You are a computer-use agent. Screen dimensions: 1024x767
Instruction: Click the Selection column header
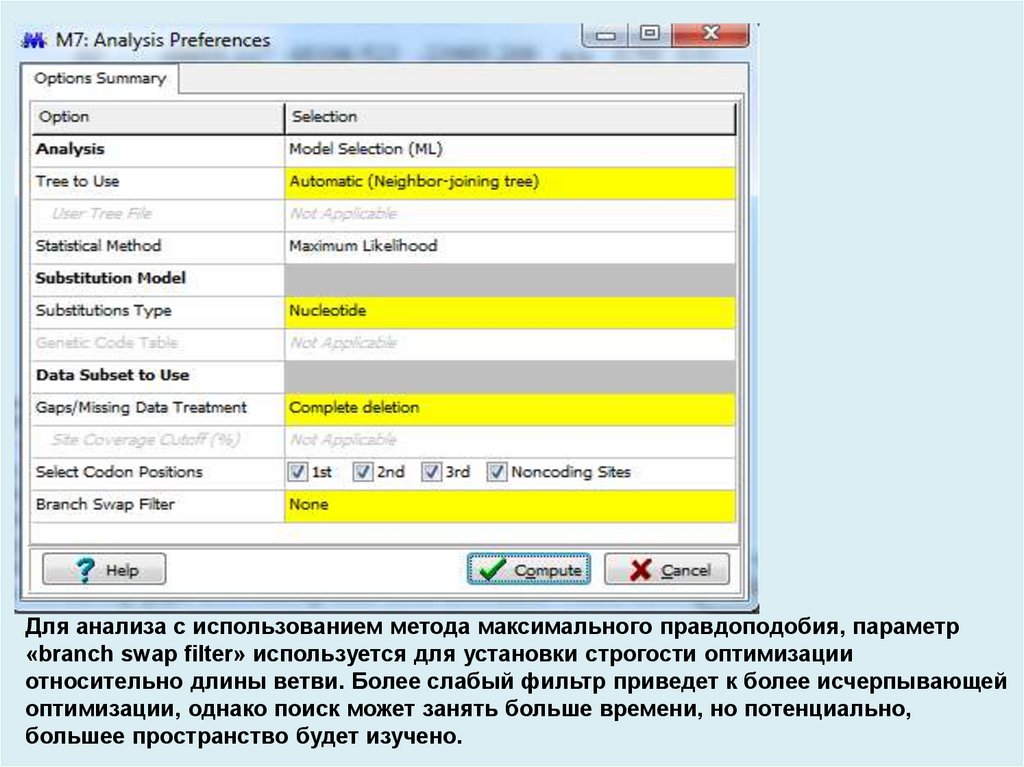pos(511,118)
